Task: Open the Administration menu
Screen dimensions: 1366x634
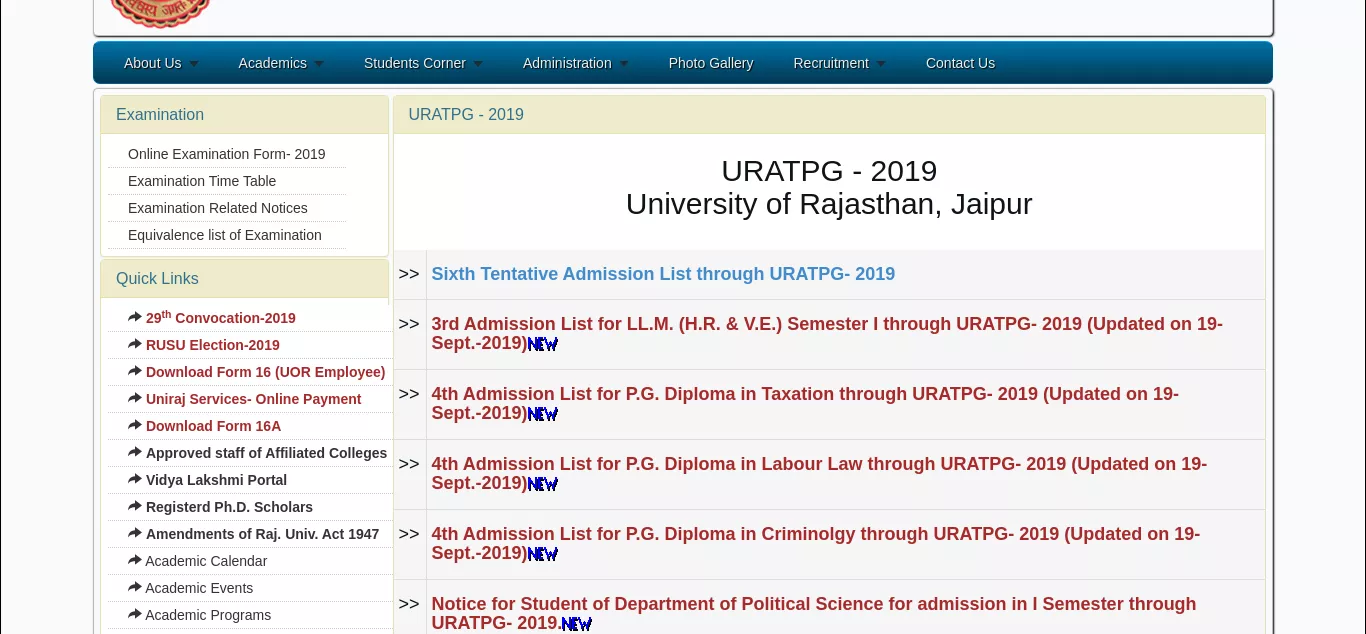Action: [x=567, y=63]
